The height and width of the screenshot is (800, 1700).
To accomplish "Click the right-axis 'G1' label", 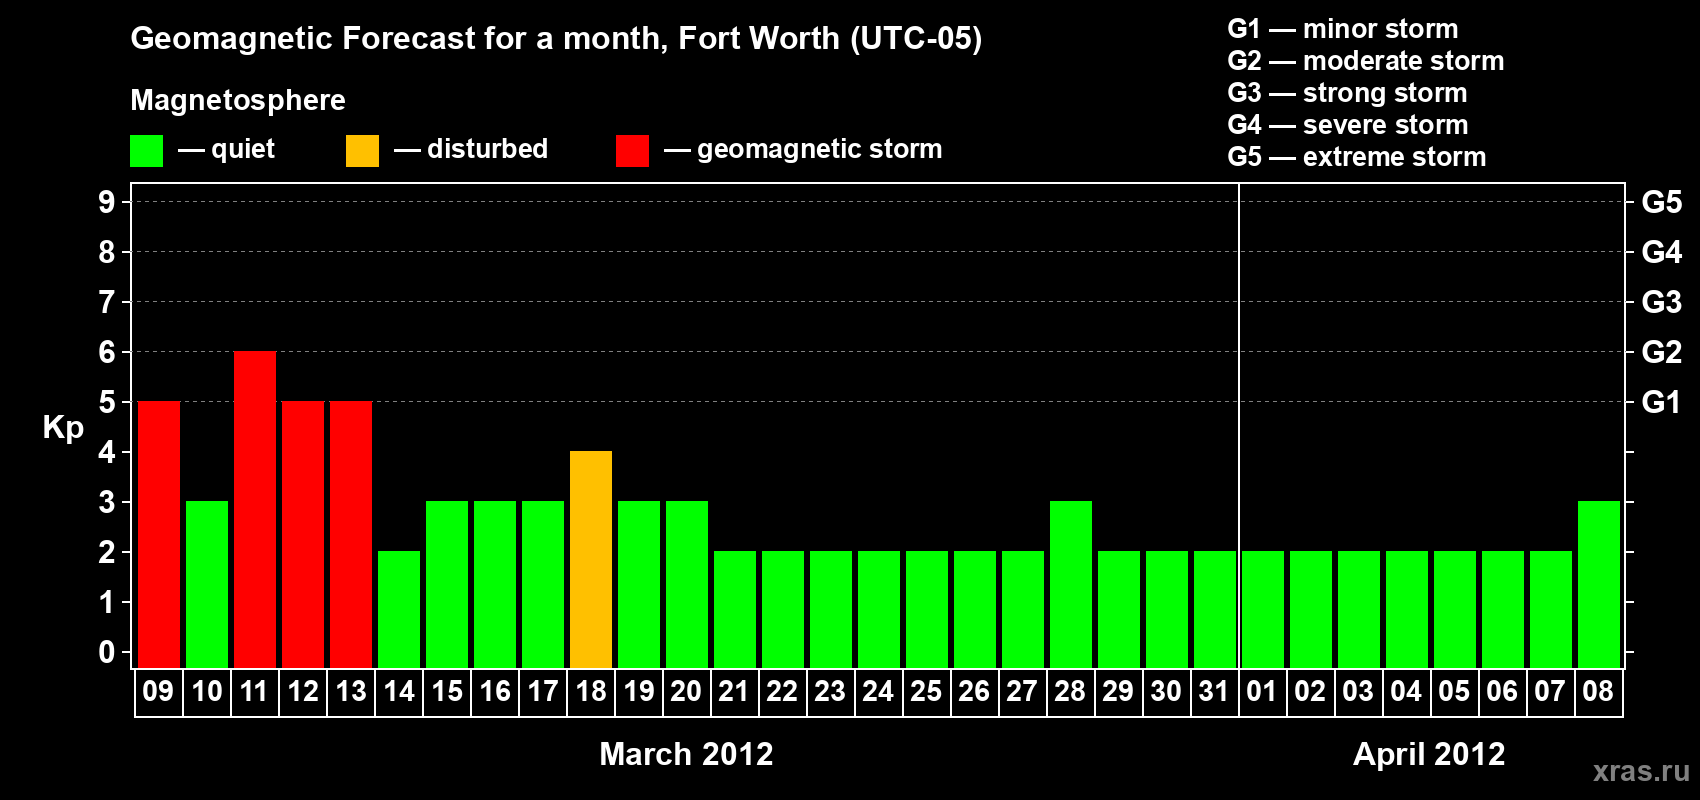I will (1662, 402).
